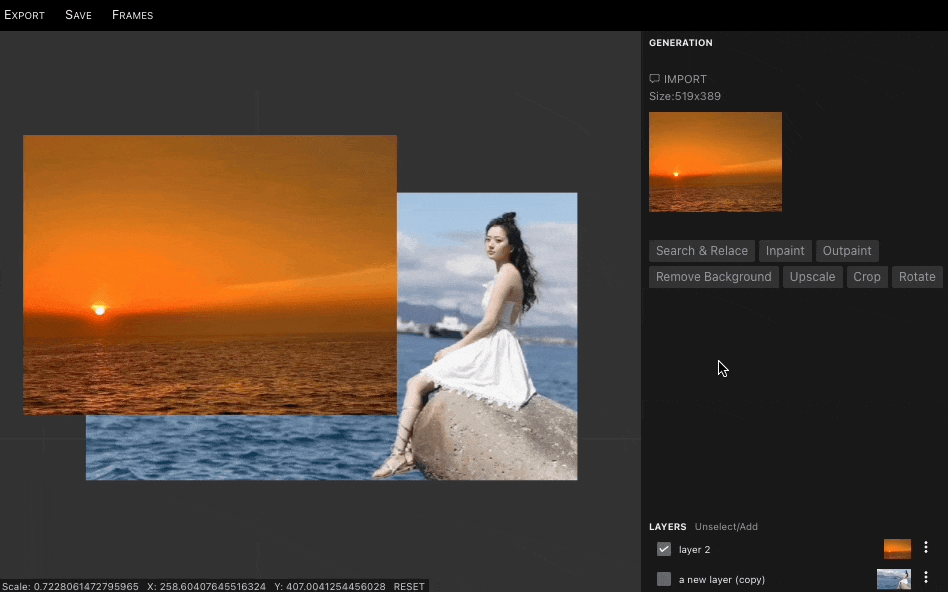The image size is (948, 592).
Task: Start the Outpaint action
Action: (847, 251)
